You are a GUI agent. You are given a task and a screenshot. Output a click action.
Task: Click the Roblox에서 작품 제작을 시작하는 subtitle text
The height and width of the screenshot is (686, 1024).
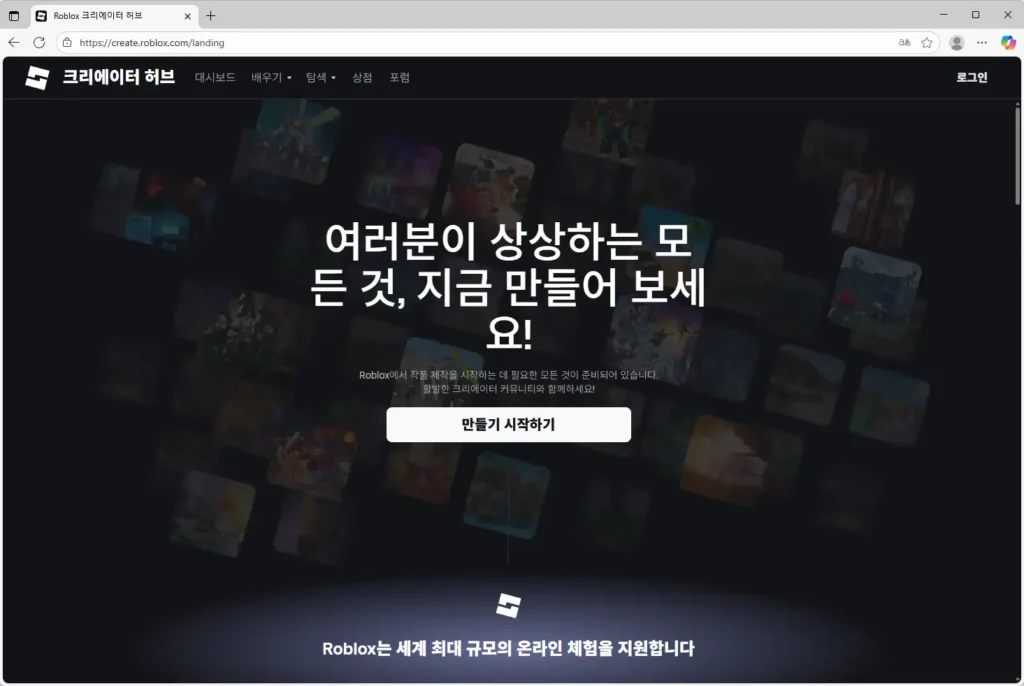point(508,382)
